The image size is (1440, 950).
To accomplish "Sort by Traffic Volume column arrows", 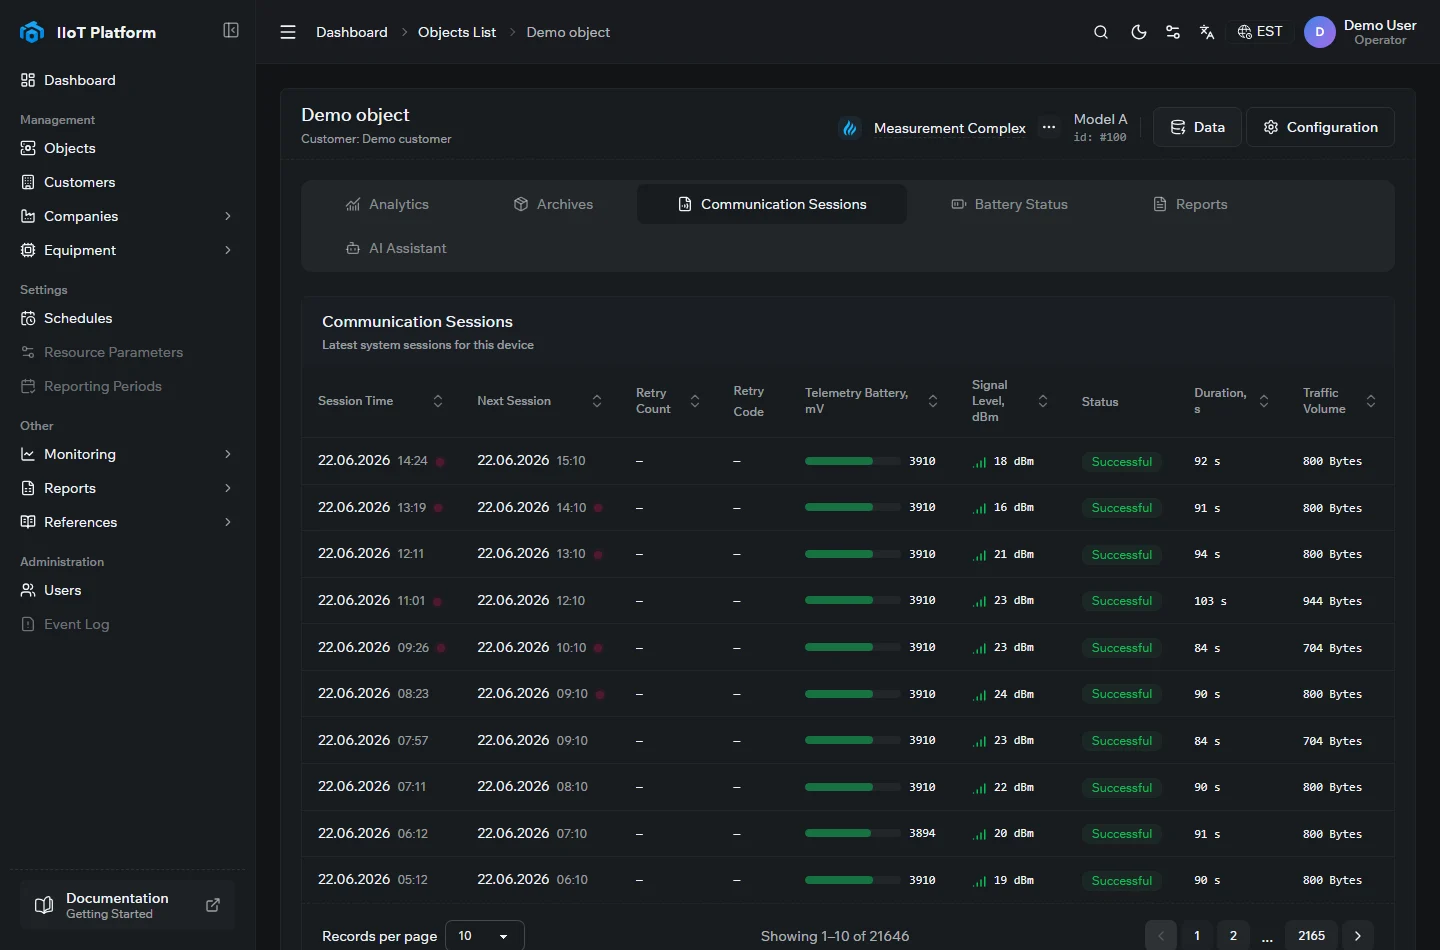I will pos(1371,401).
